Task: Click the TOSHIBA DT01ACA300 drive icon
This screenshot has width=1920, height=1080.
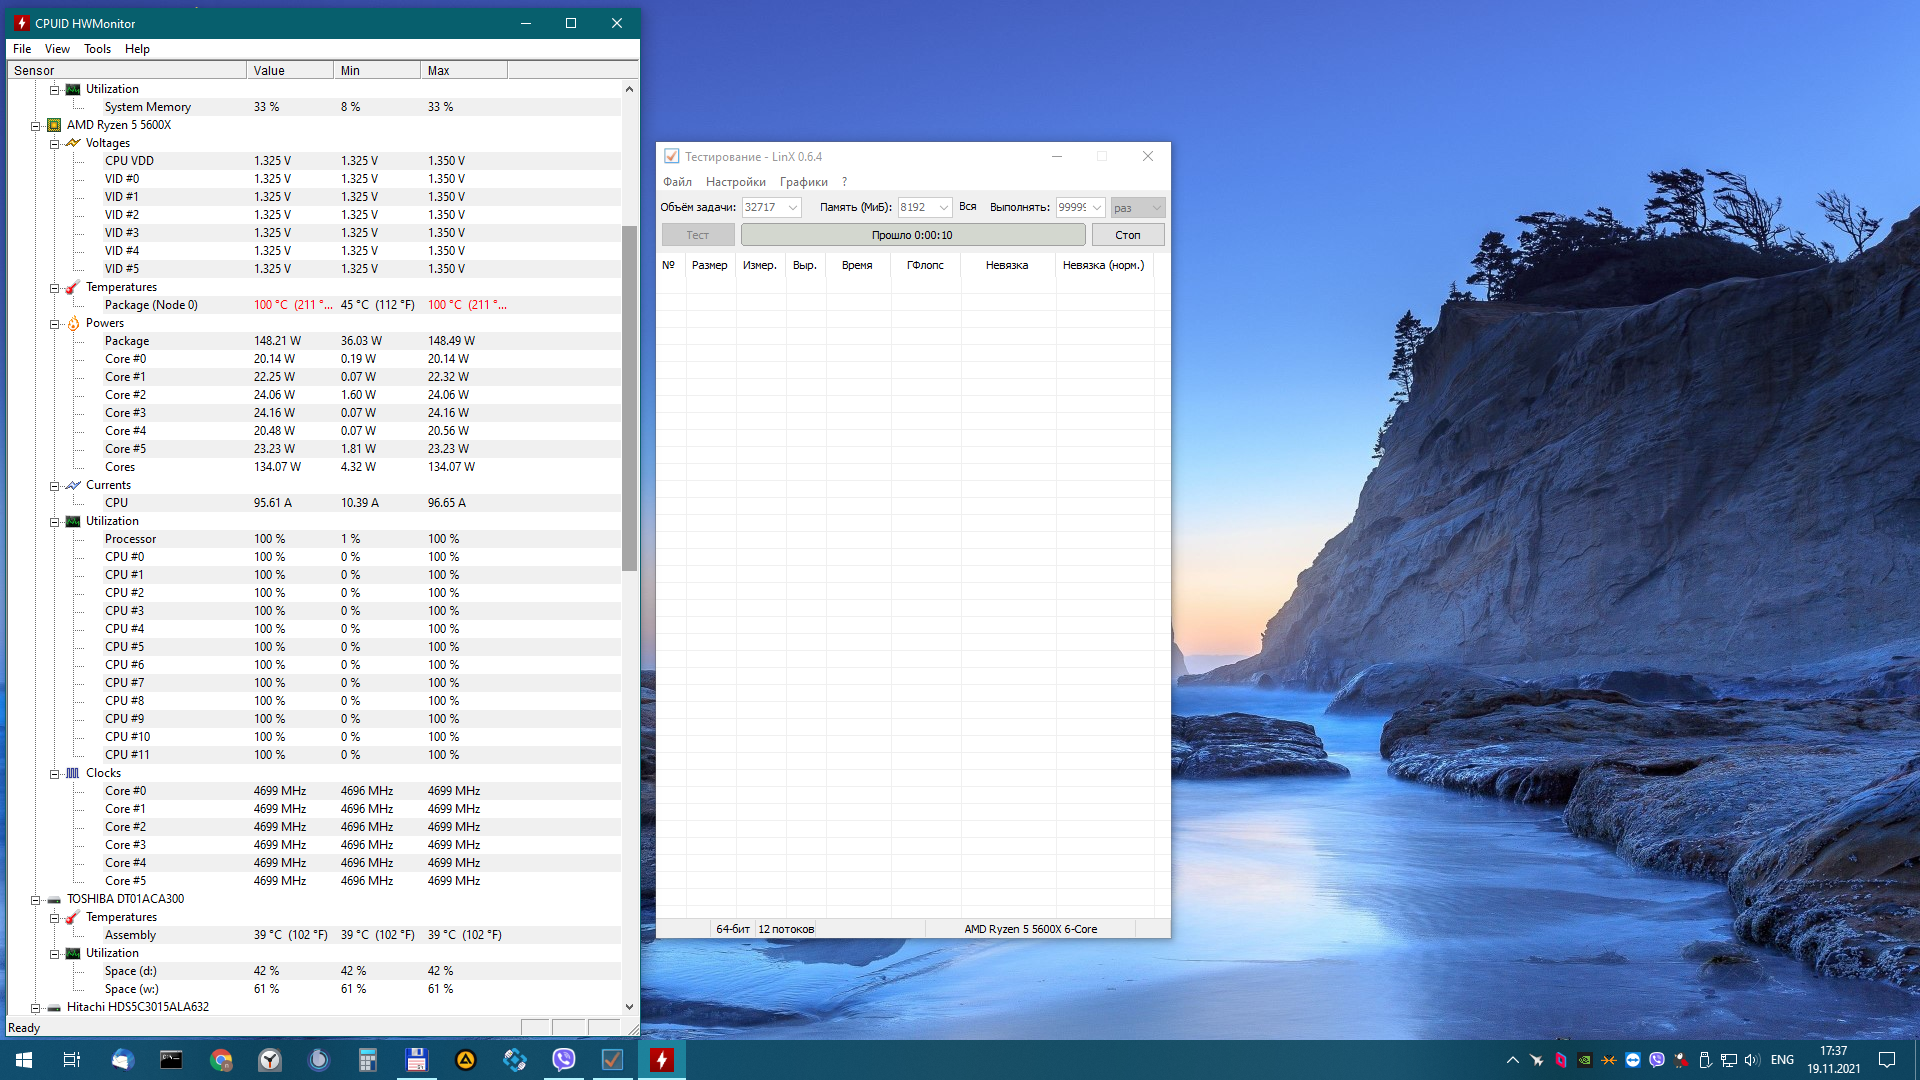Action: (54, 899)
